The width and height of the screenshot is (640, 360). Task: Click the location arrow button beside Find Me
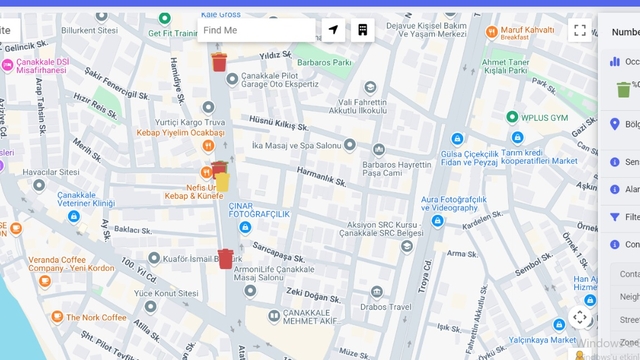pyautogui.click(x=333, y=30)
